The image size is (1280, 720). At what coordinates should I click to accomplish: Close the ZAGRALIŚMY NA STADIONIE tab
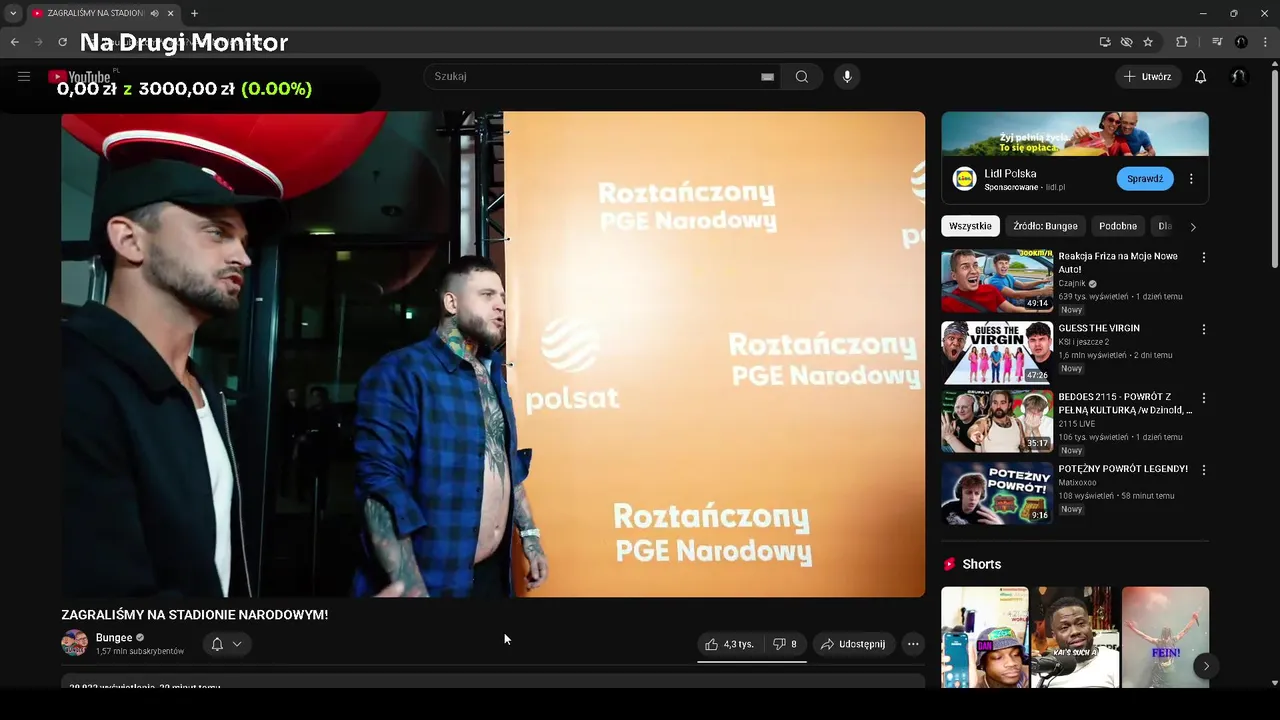(170, 13)
